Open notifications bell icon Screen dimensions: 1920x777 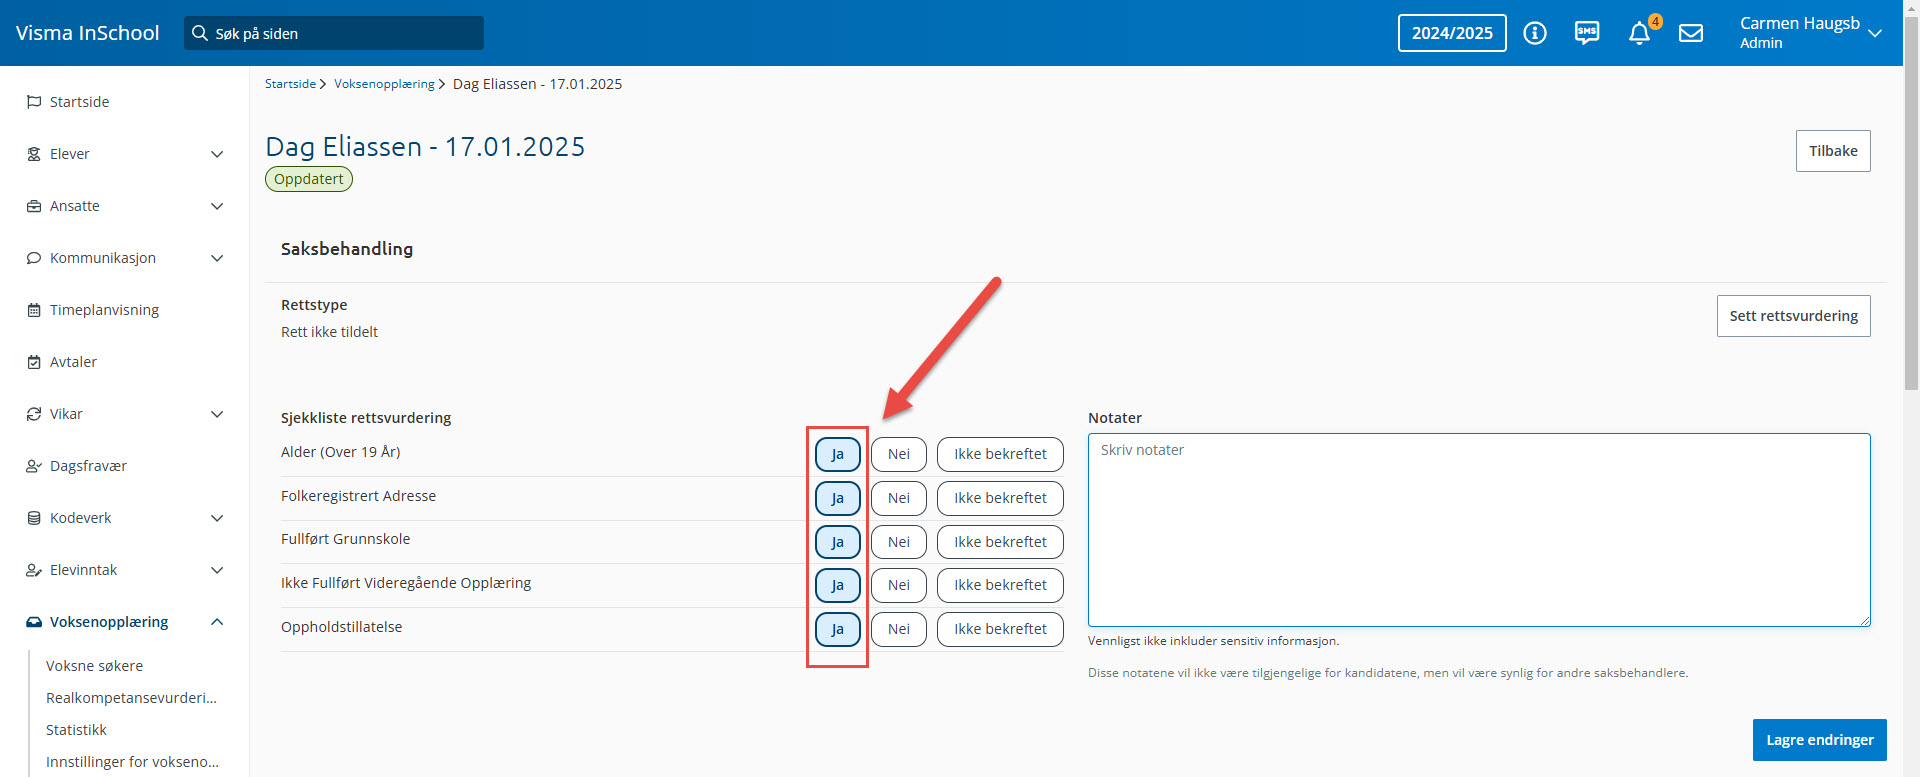click(1639, 34)
